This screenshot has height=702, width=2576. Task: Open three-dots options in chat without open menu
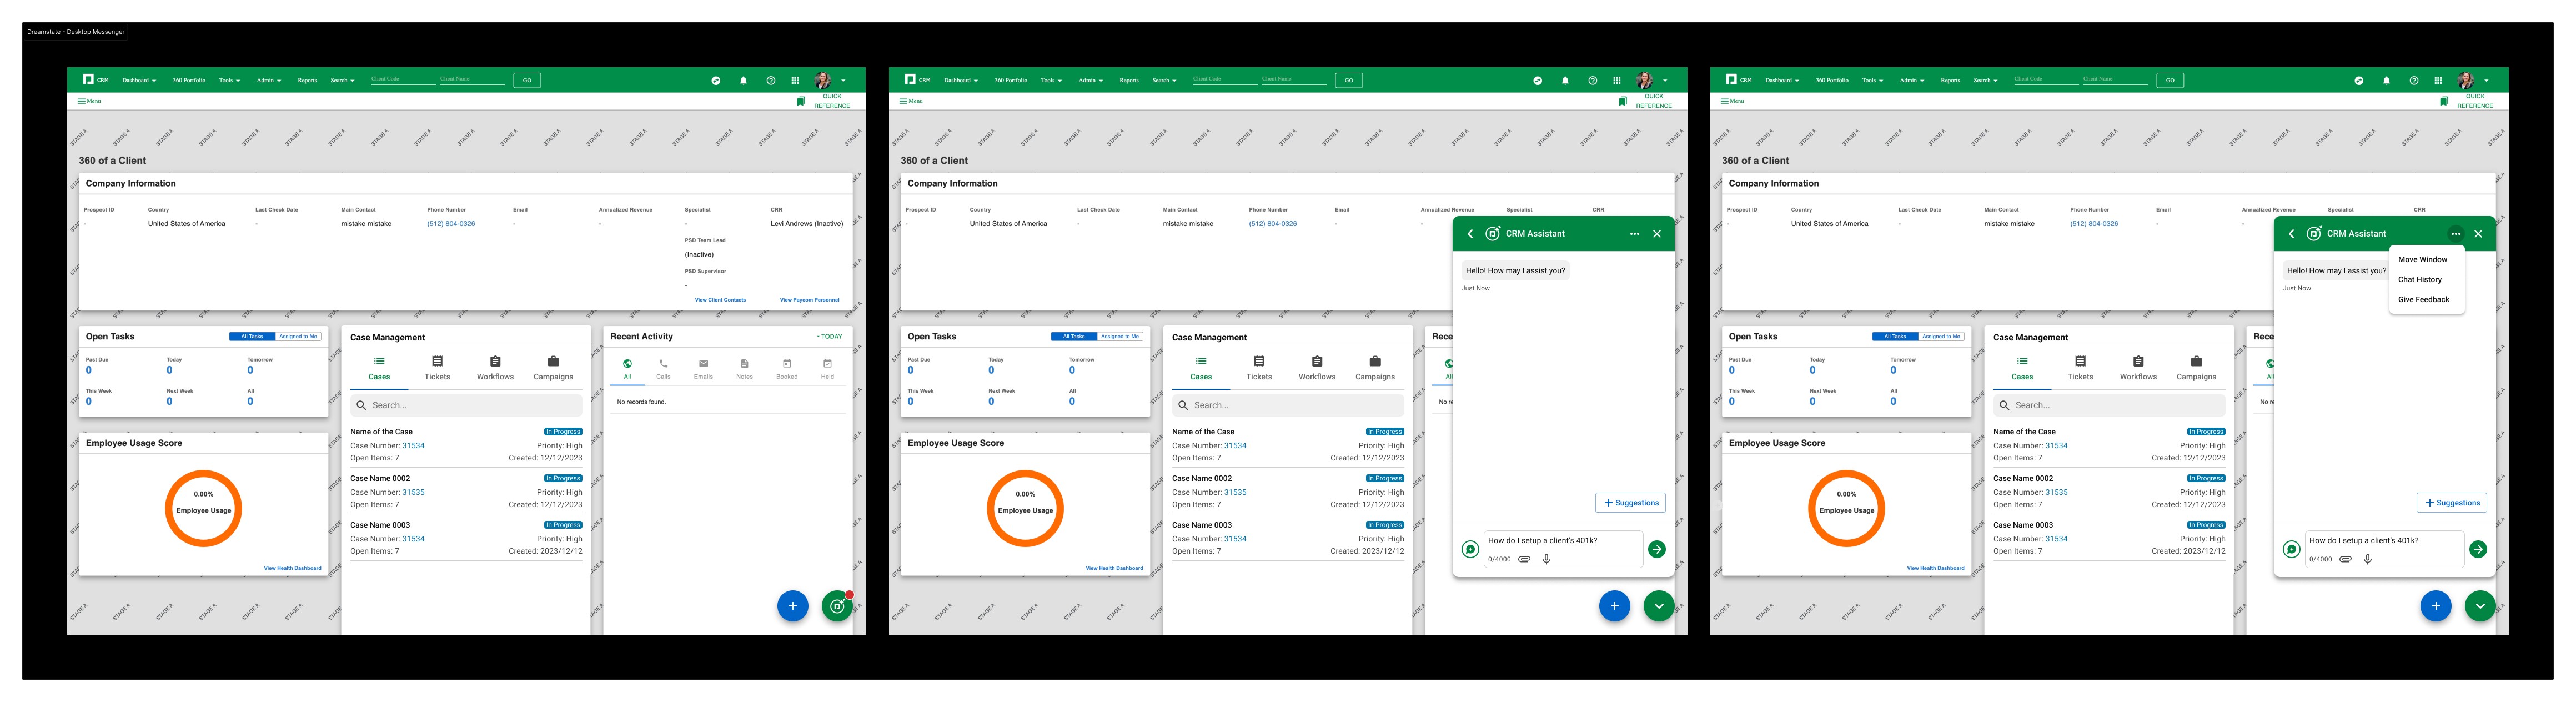click(x=1634, y=234)
